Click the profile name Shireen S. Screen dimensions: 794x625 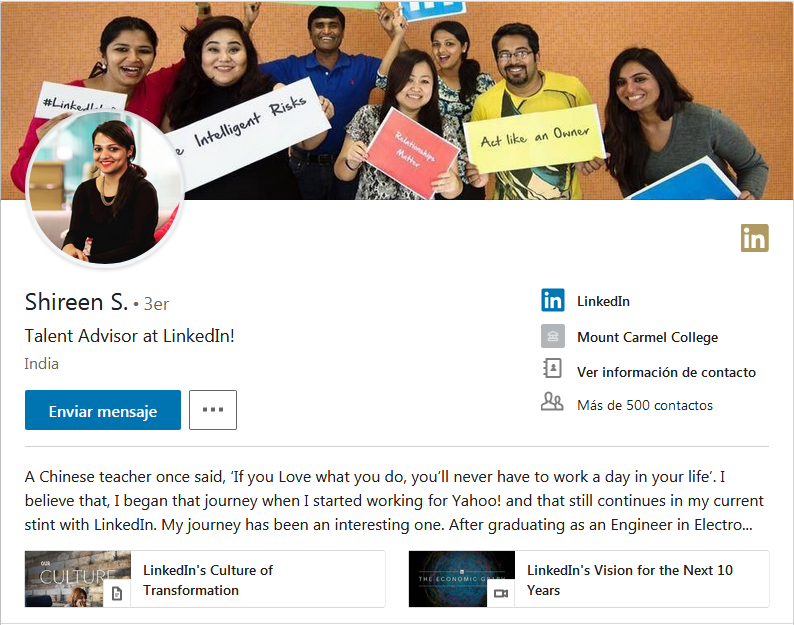tap(76, 302)
